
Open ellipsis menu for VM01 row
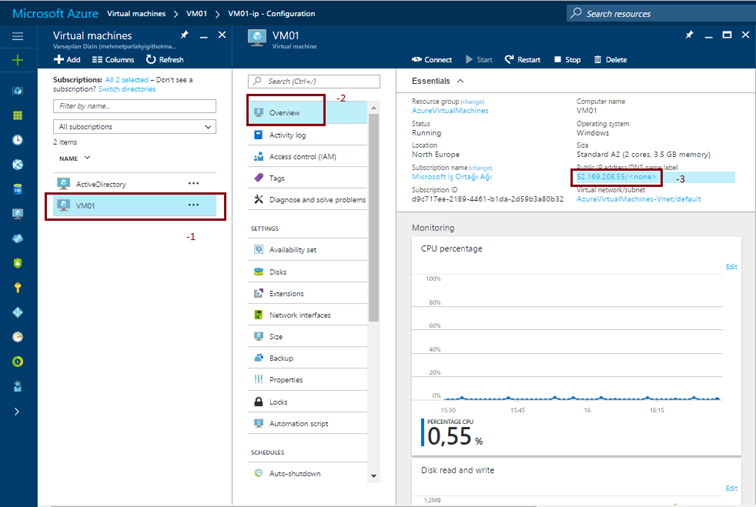point(193,205)
